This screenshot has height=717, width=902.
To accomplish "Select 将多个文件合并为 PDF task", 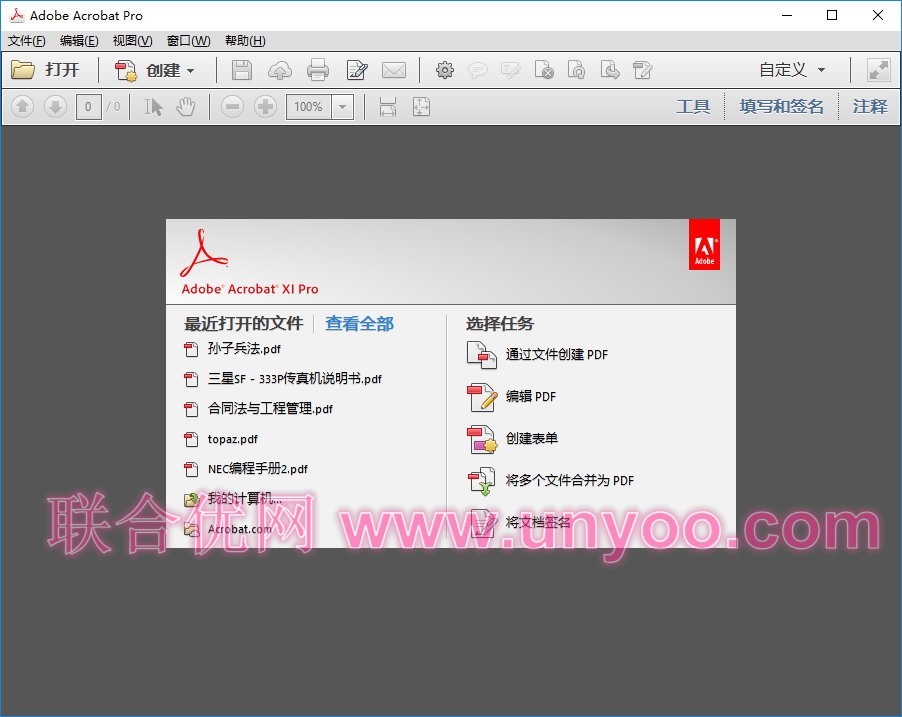I will (x=550, y=480).
